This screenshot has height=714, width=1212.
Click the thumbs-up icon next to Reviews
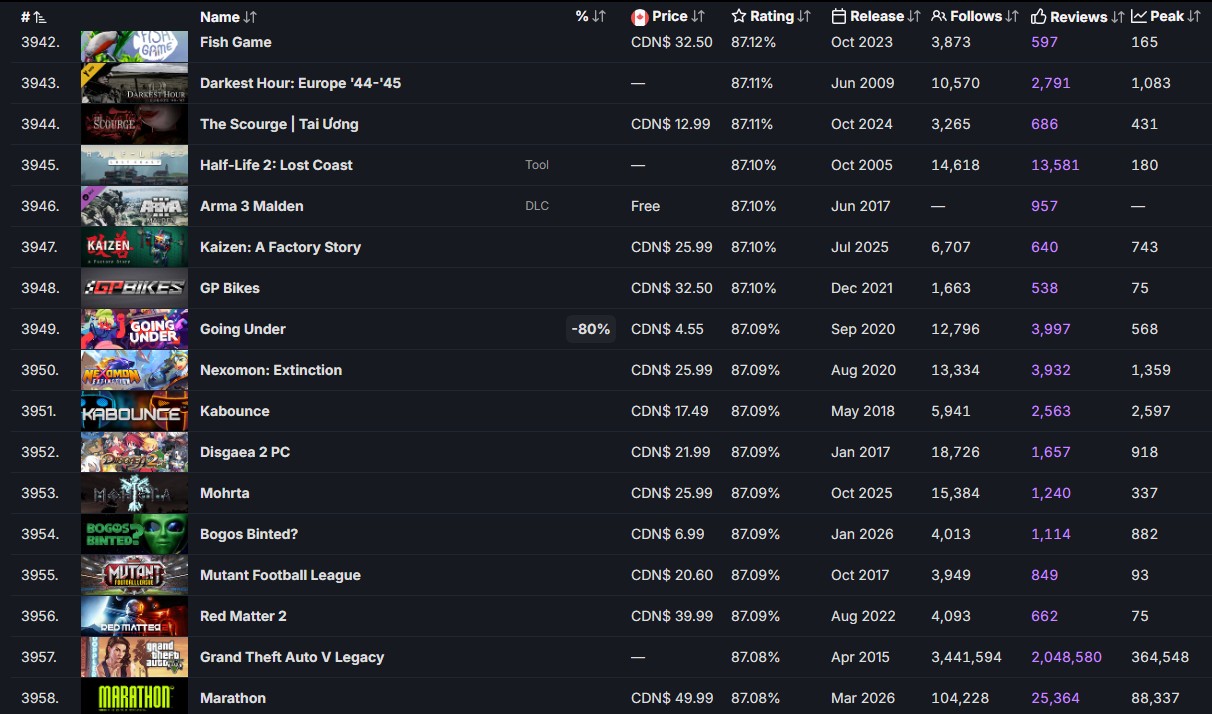click(1038, 17)
